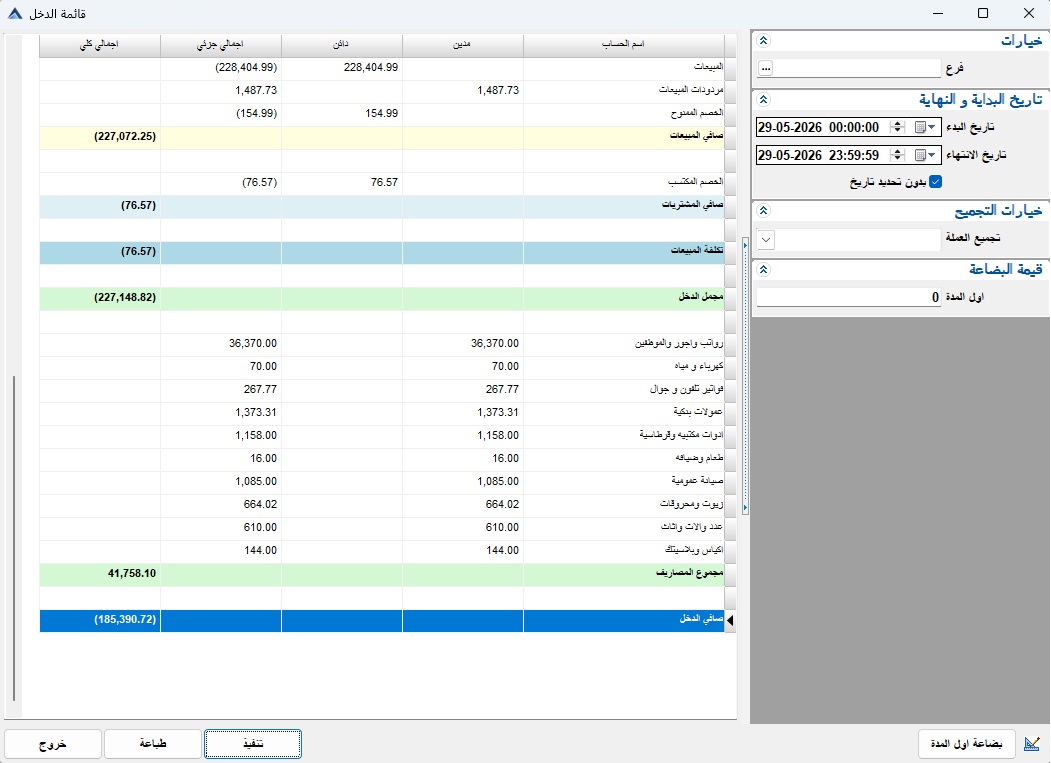
Task: Click the طباعة button
Action: point(153,744)
